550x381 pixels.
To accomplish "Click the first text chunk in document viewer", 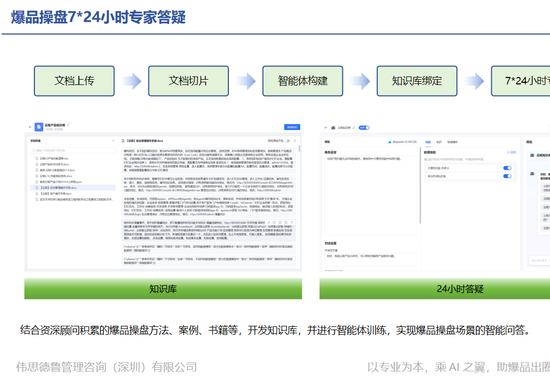I will click(x=208, y=160).
